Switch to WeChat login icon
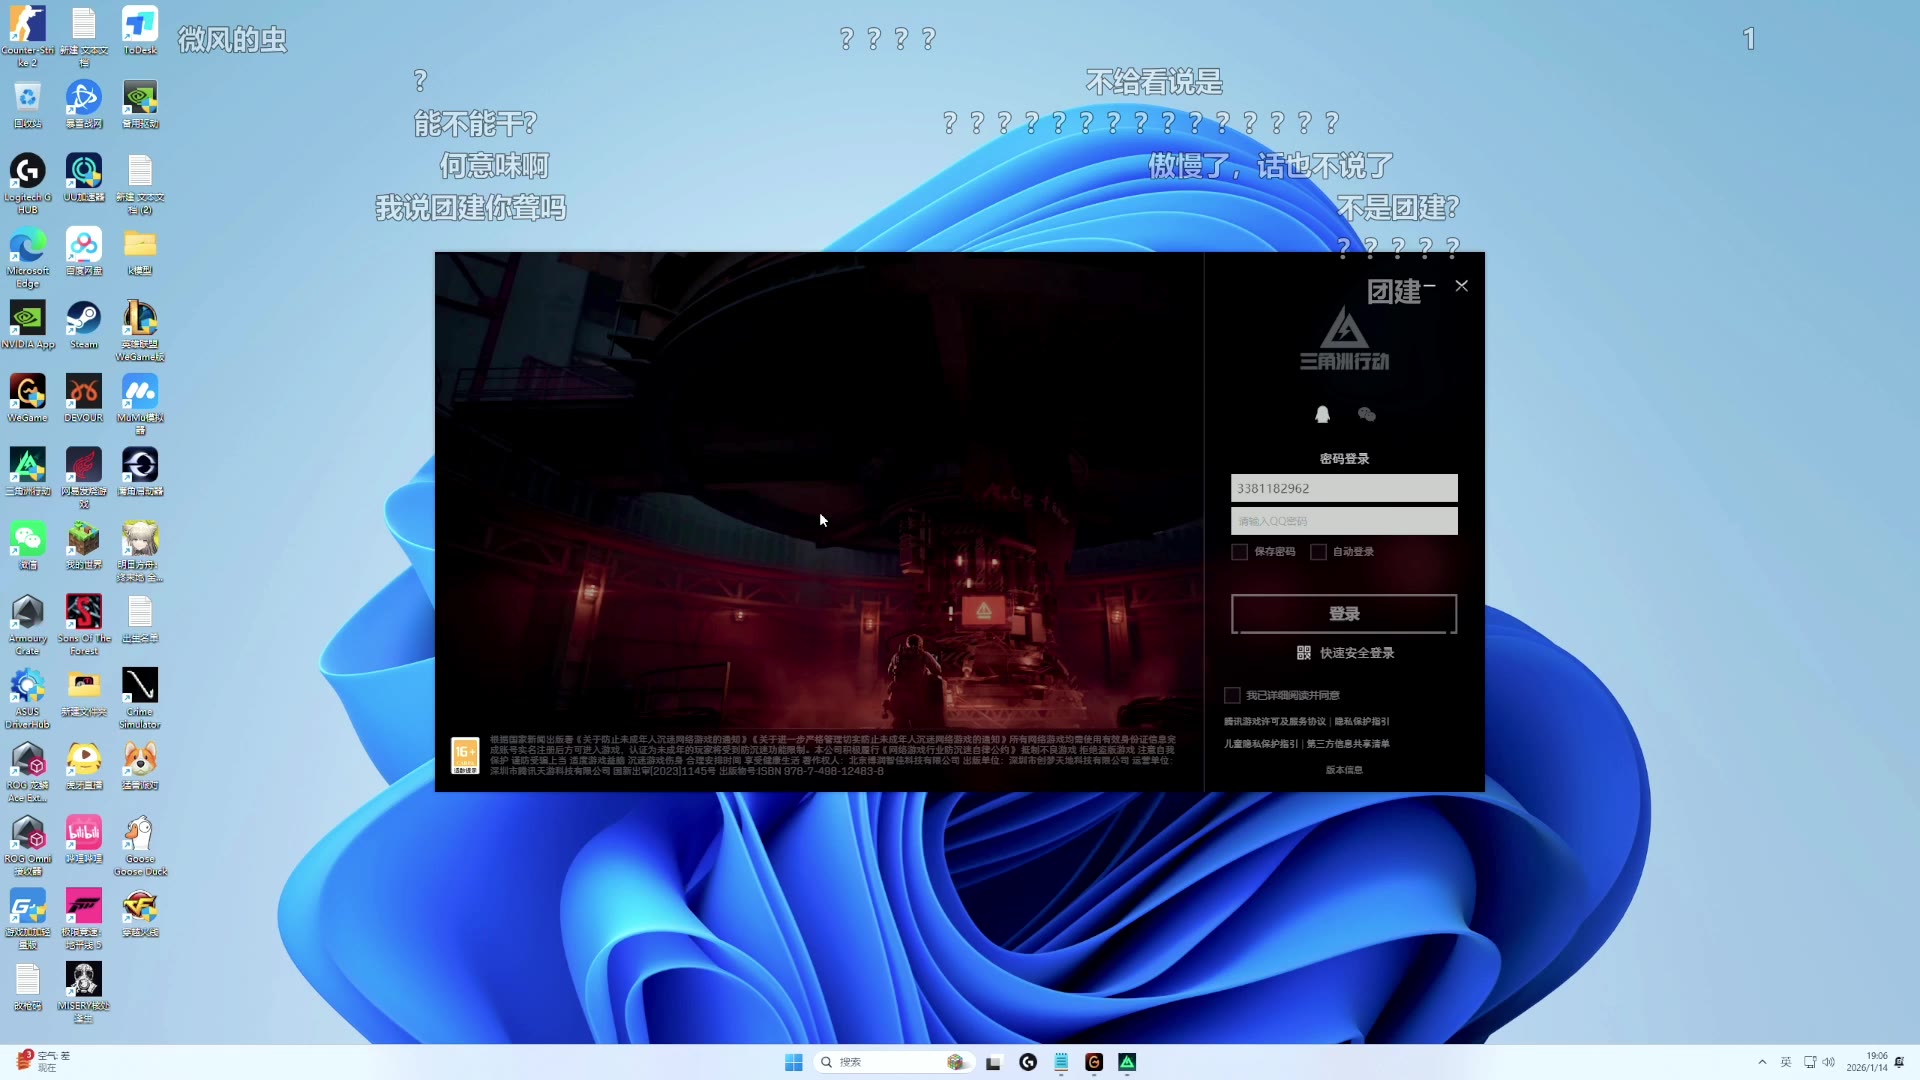Image resolution: width=1920 pixels, height=1080 pixels. [1367, 414]
